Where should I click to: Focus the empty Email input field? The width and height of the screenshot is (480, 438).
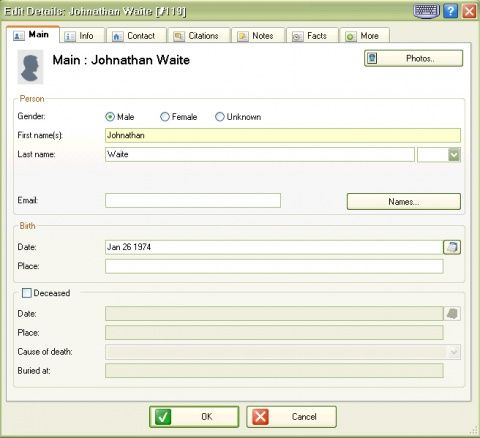[x=193, y=201]
